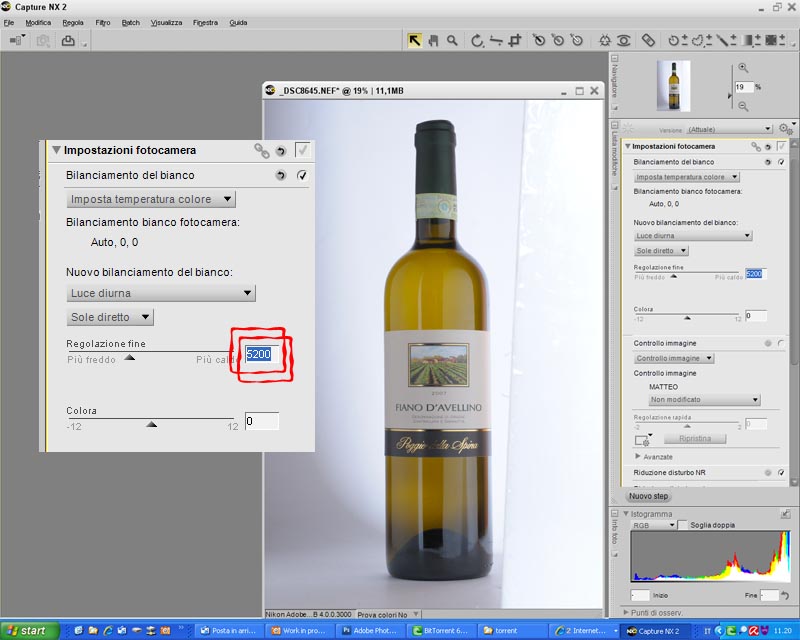Click the histogram reset arrow next to Fine
Viewport: 800px width, 640px height.
tap(784, 595)
